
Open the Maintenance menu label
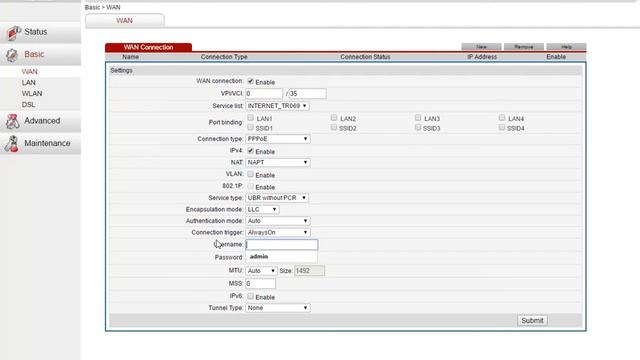(47, 143)
